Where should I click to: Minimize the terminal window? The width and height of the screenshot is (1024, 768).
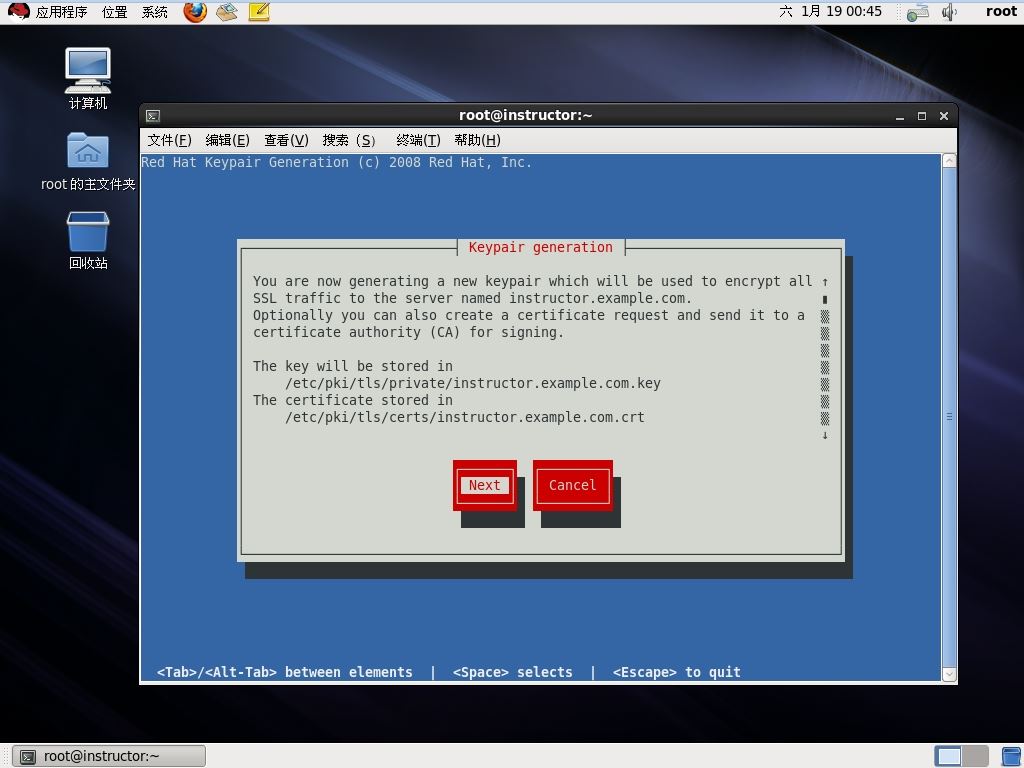coord(900,116)
